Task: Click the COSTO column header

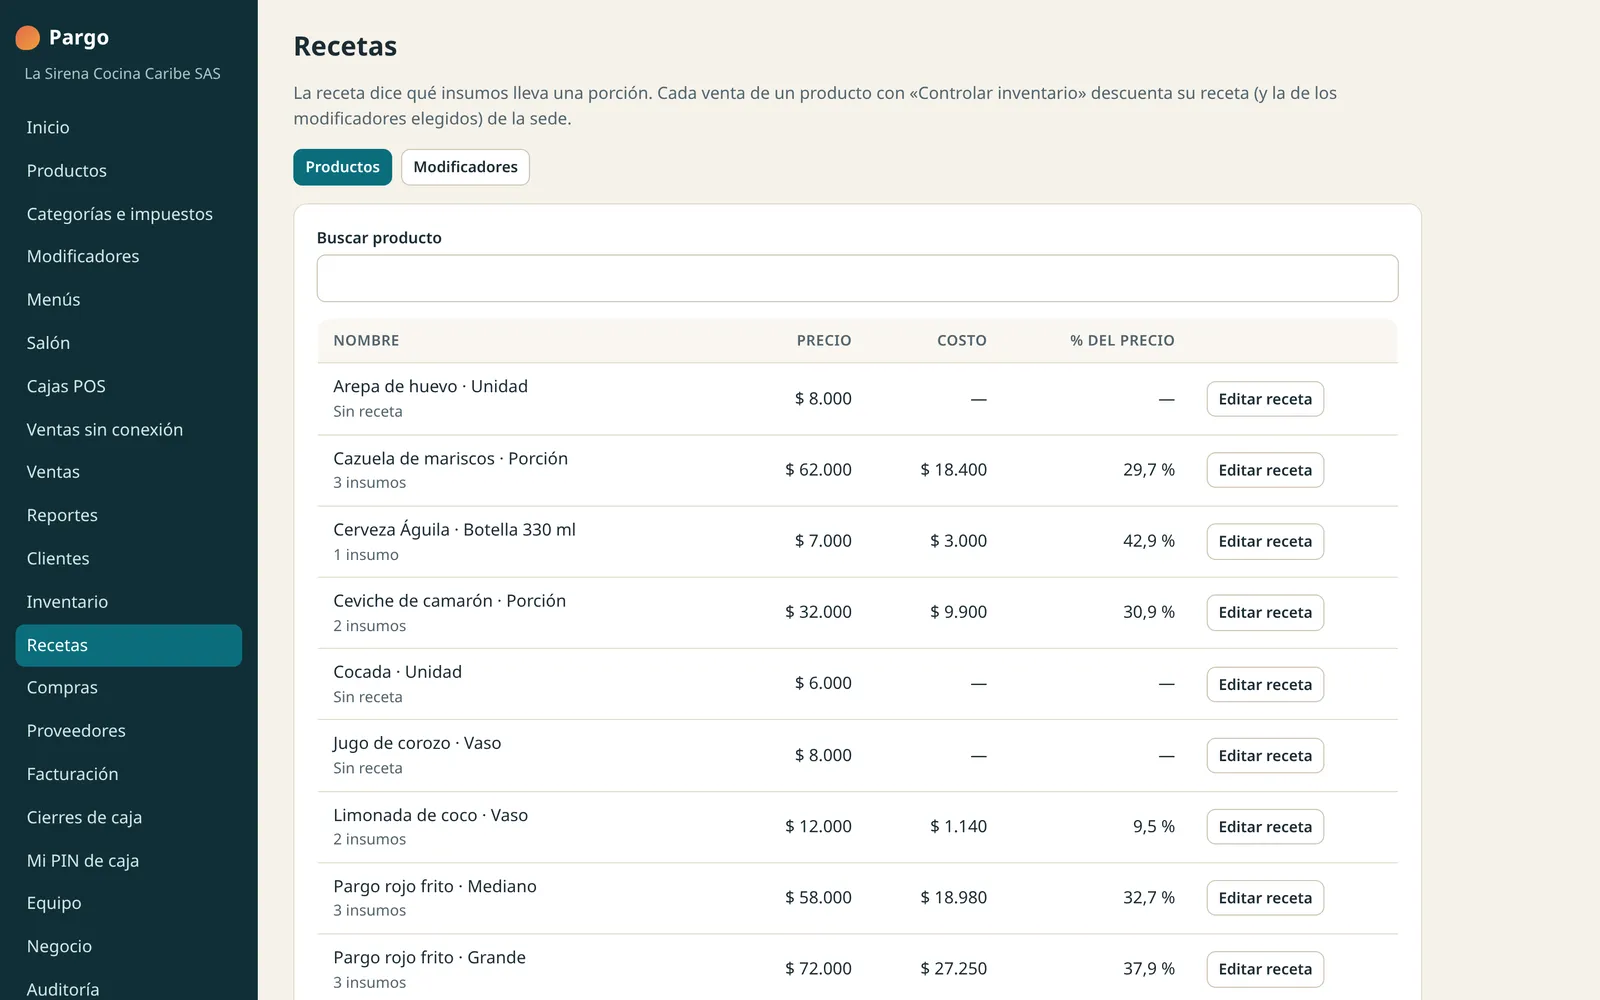Action: 962,341
